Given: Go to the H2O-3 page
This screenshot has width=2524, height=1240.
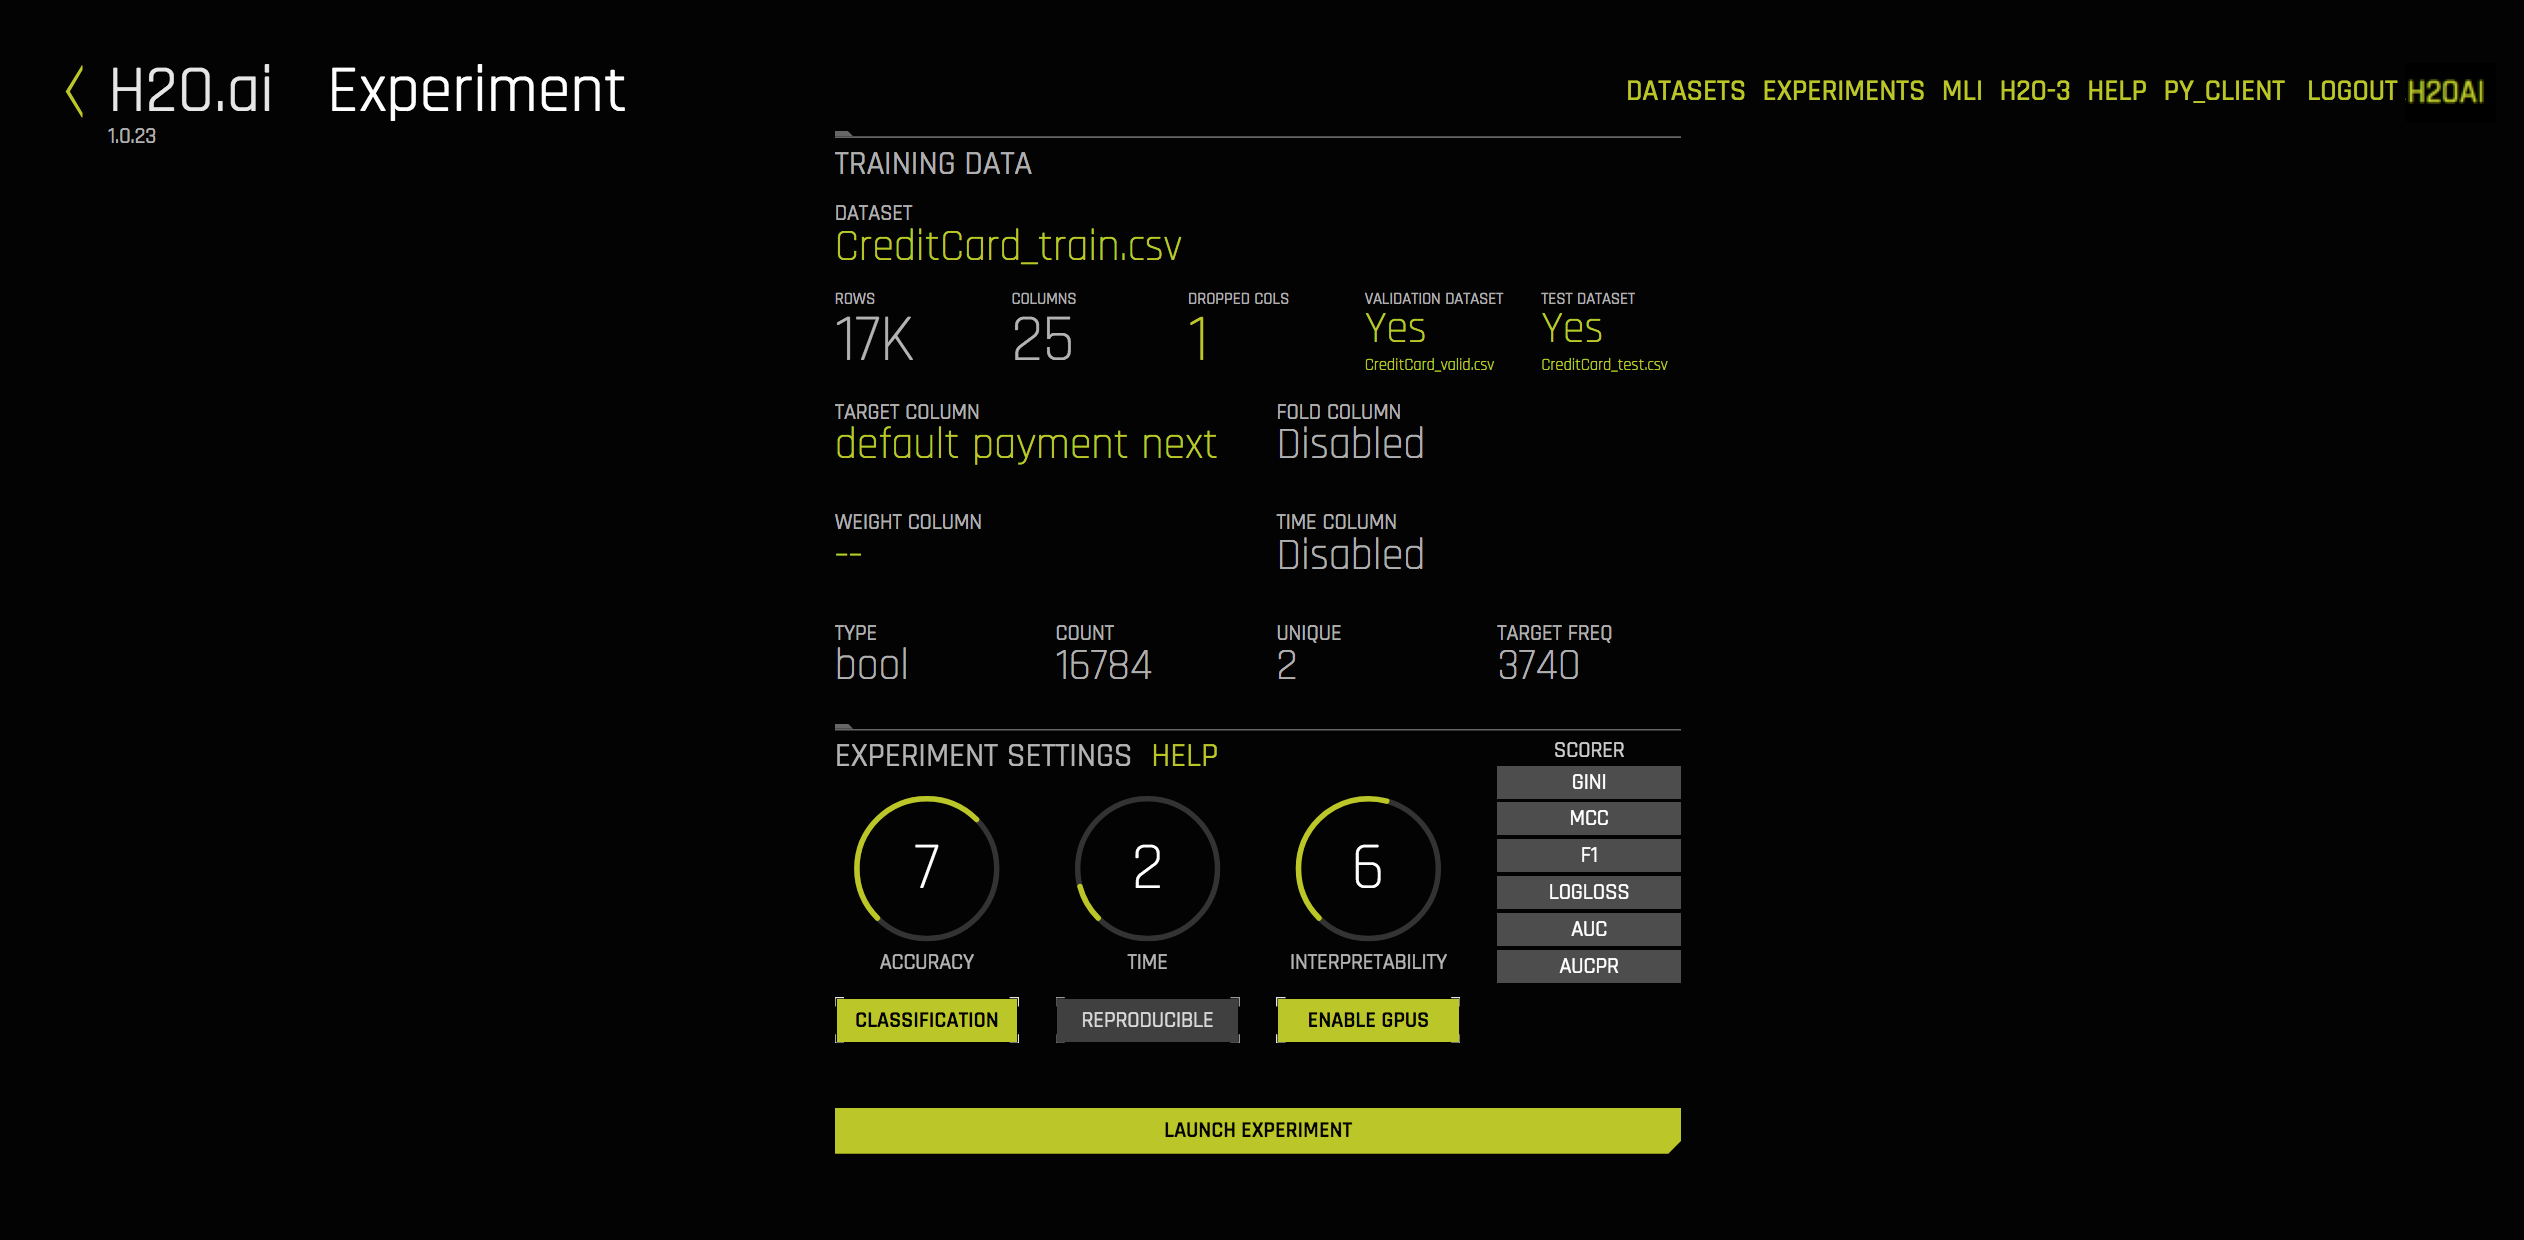Looking at the screenshot, I should click(x=2034, y=91).
